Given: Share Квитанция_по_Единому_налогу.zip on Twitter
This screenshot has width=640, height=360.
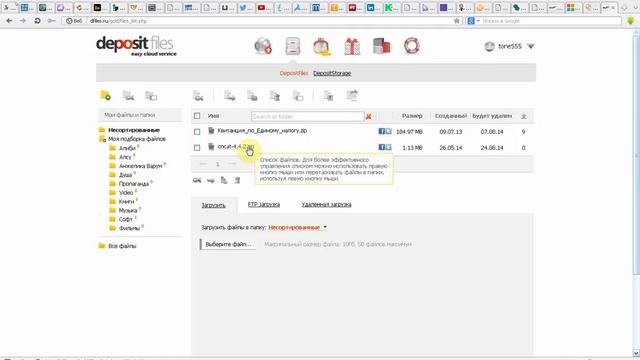Looking at the screenshot, I should [x=388, y=131].
